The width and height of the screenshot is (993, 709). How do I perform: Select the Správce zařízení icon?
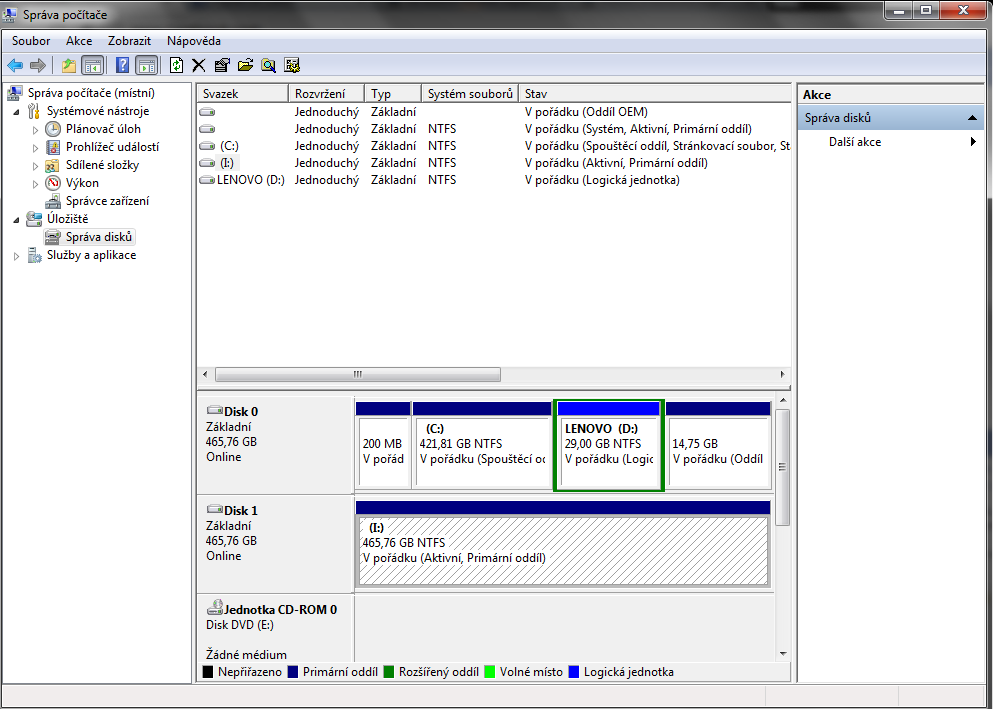pos(53,201)
